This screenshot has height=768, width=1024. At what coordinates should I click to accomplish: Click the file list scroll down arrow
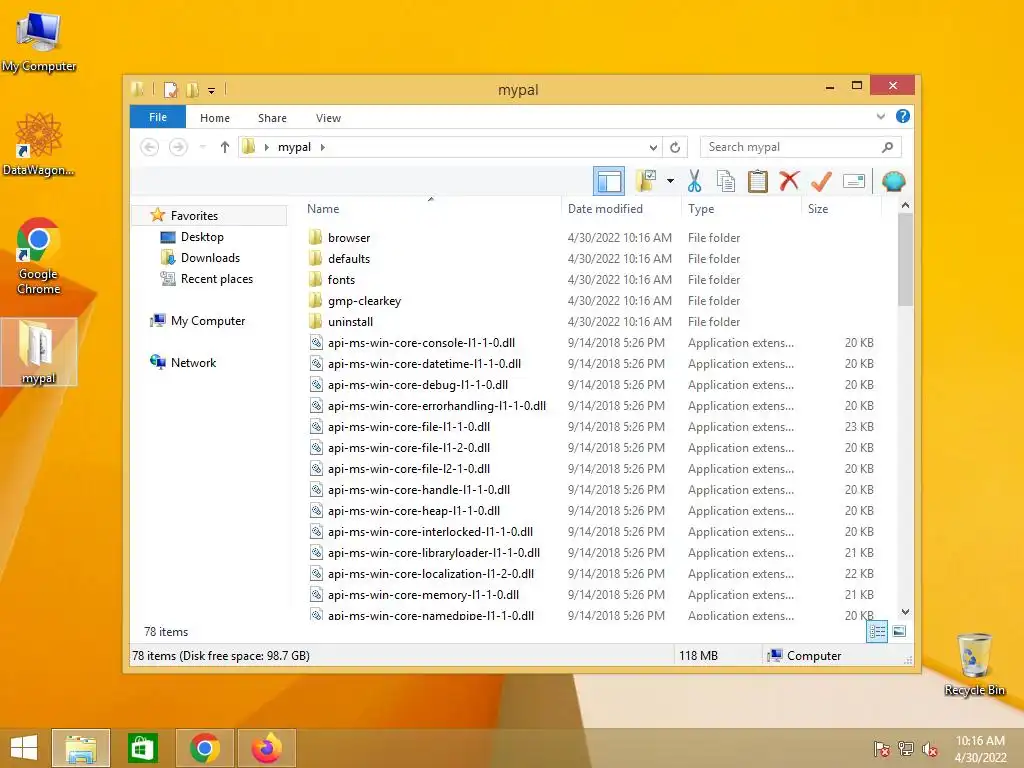(x=905, y=612)
